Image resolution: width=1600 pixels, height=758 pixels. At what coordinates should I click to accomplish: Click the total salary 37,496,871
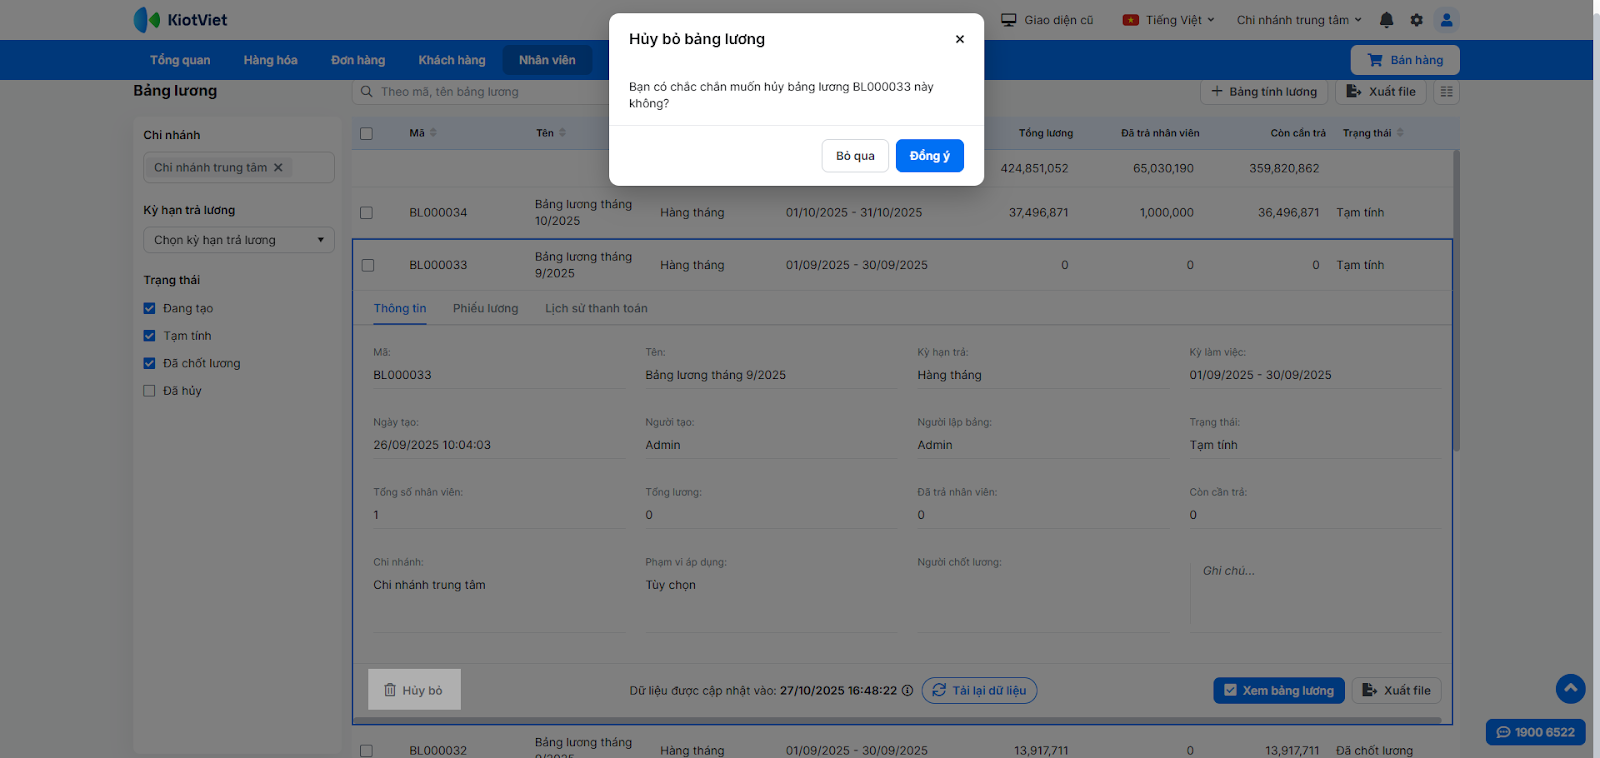pyautogui.click(x=1039, y=213)
